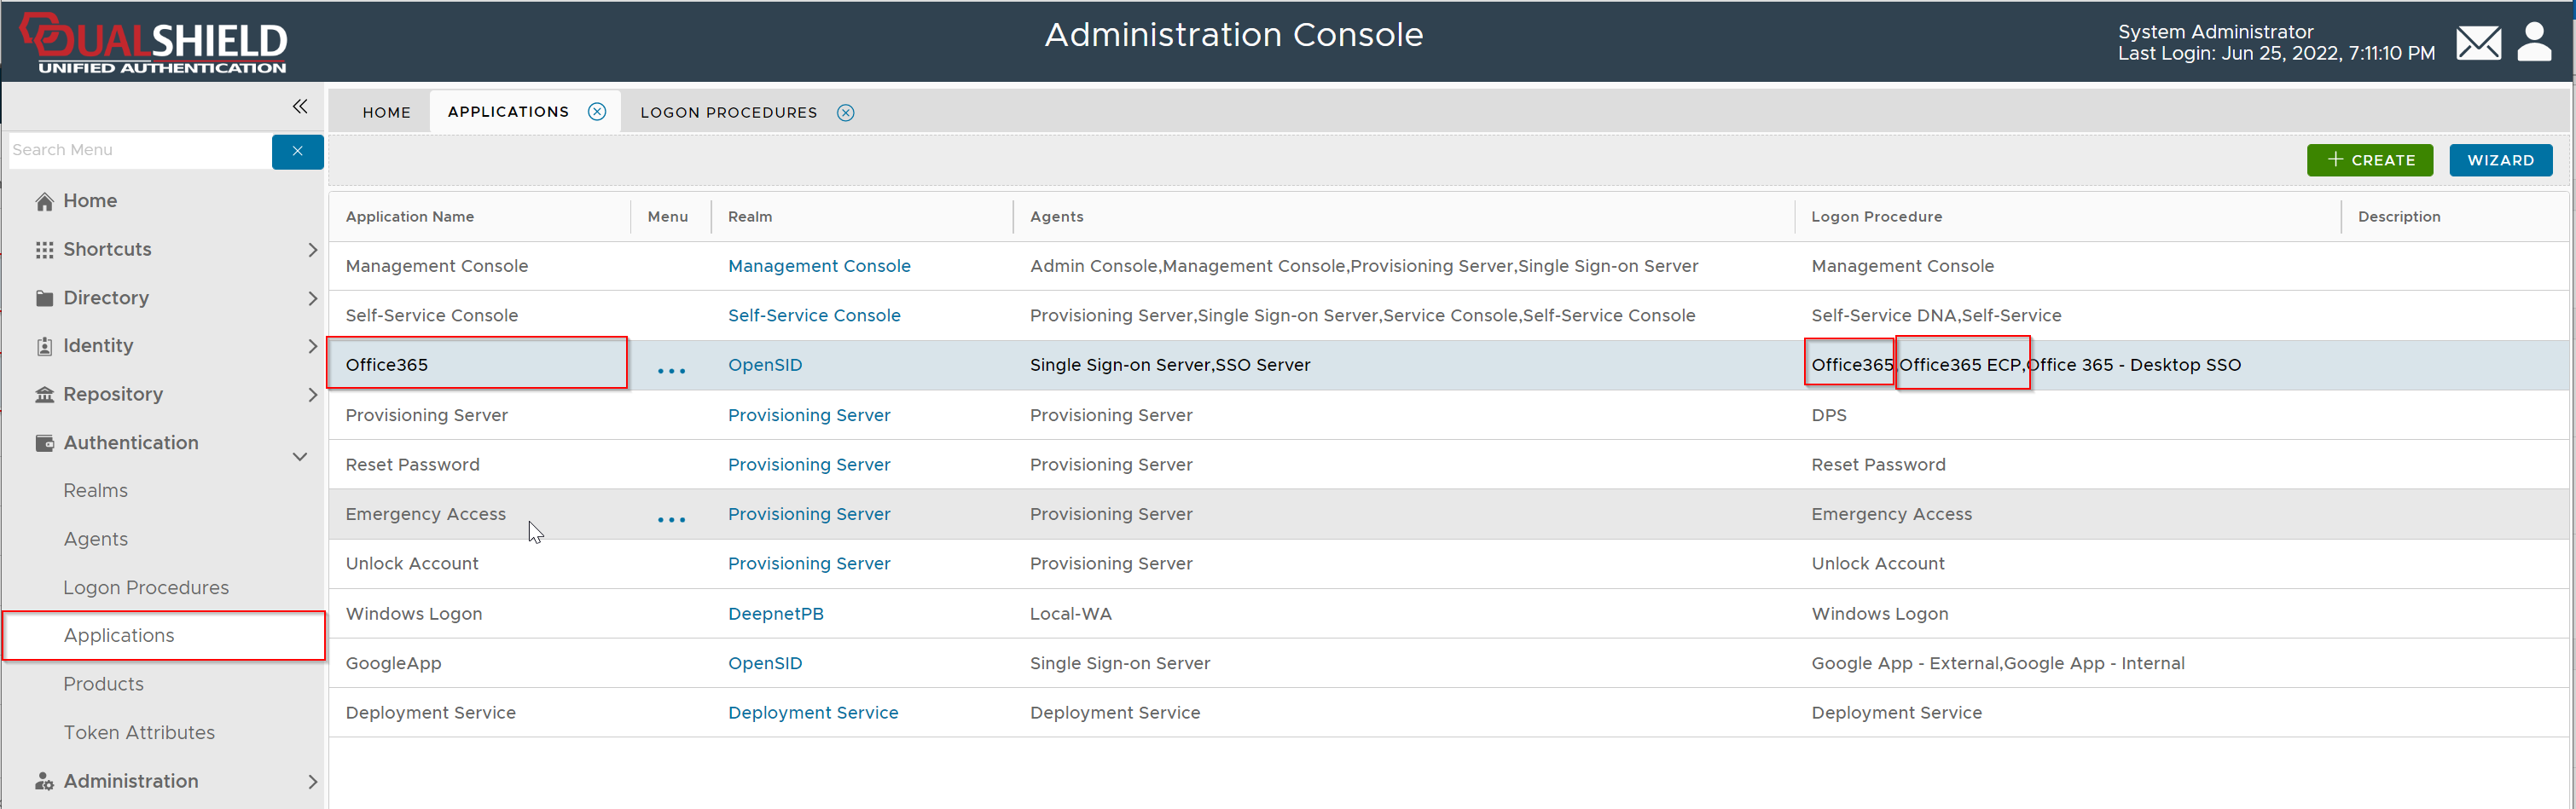The height and width of the screenshot is (809, 2576).
Task: Select Logon Procedures in sidebar menu
Action: [x=146, y=587]
